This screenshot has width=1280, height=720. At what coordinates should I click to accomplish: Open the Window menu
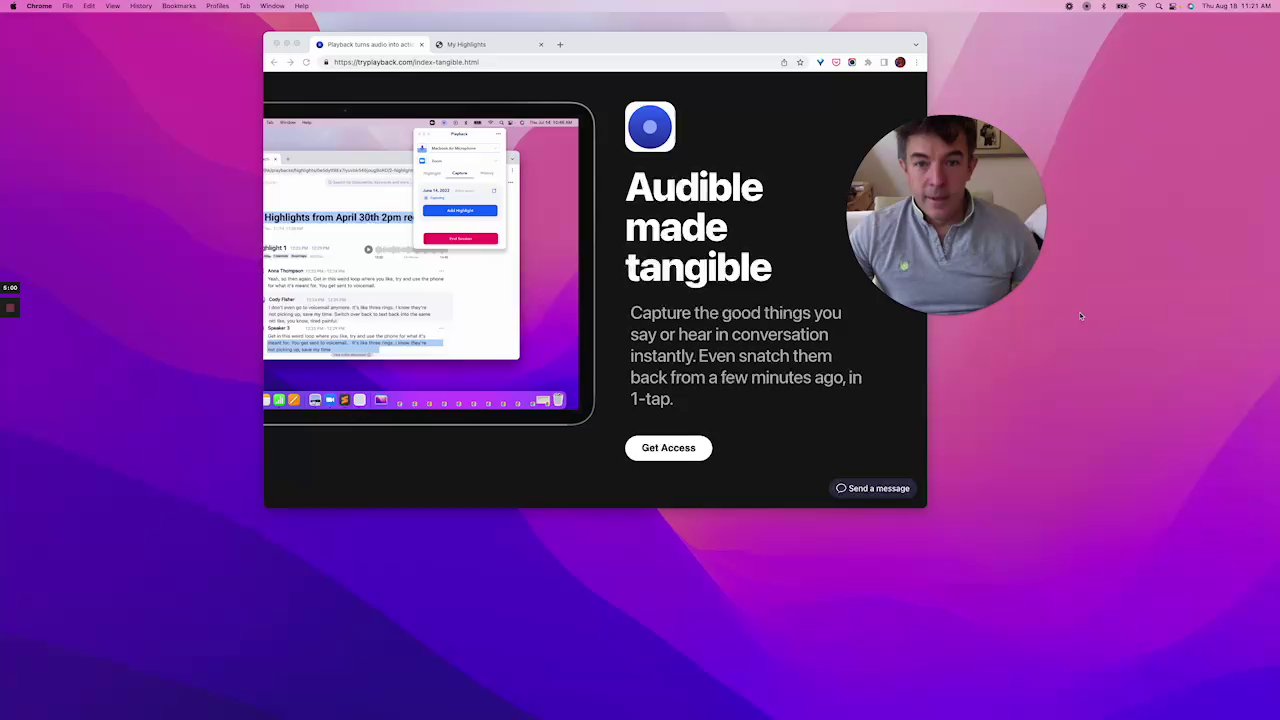pyautogui.click(x=272, y=6)
